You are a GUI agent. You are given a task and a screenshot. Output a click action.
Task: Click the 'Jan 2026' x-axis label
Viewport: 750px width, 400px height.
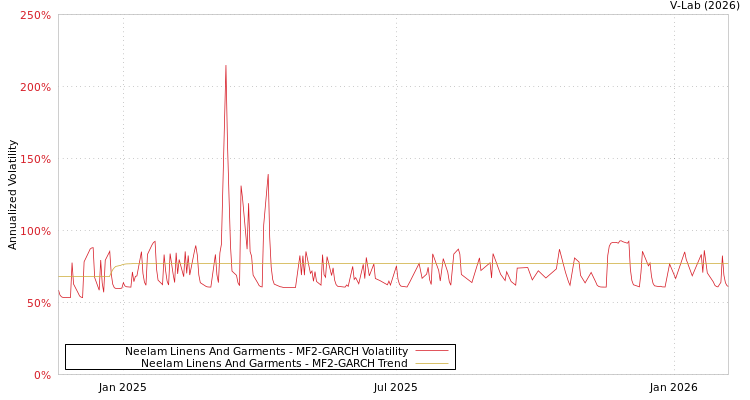tap(673, 387)
